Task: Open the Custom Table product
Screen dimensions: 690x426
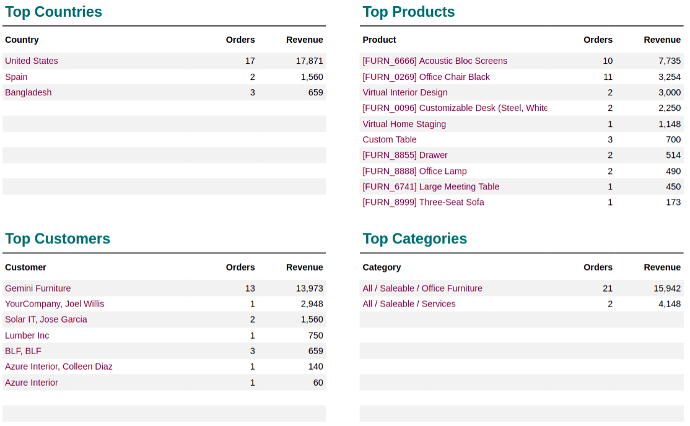Action: click(x=389, y=140)
